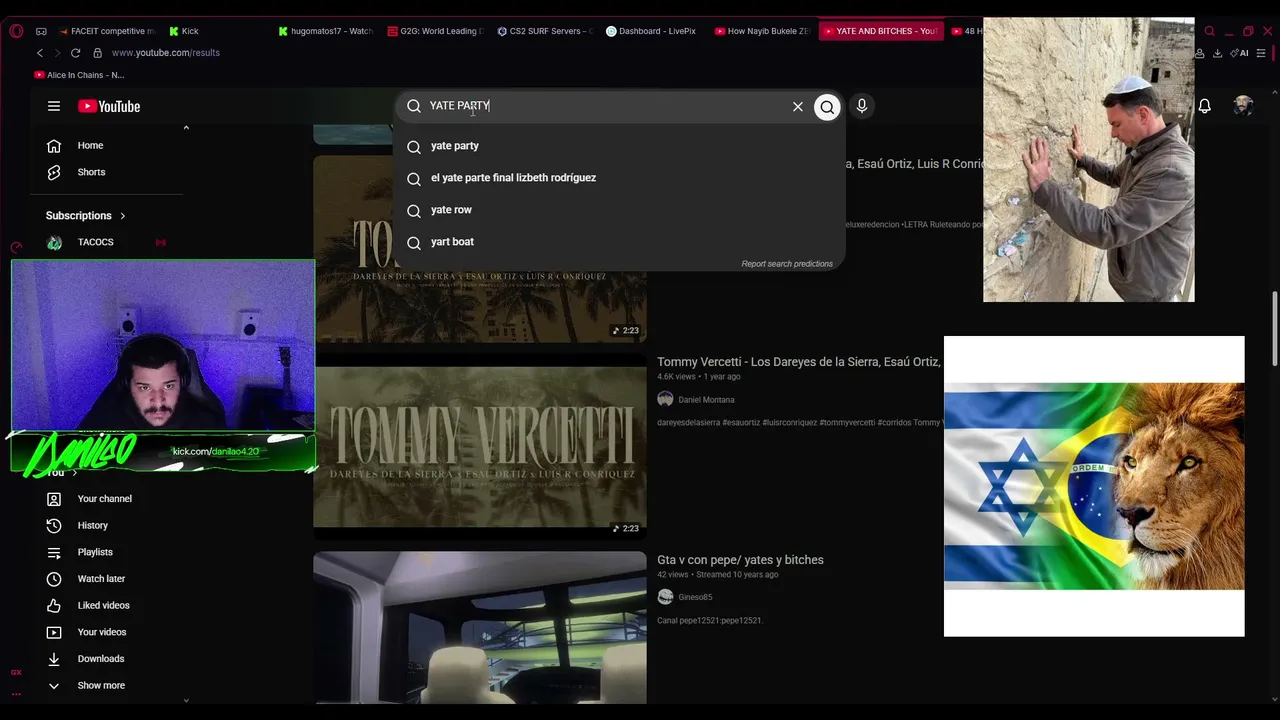Switch to the FACEIT competitive tab
The height and width of the screenshot is (720, 1280).
[108, 31]
